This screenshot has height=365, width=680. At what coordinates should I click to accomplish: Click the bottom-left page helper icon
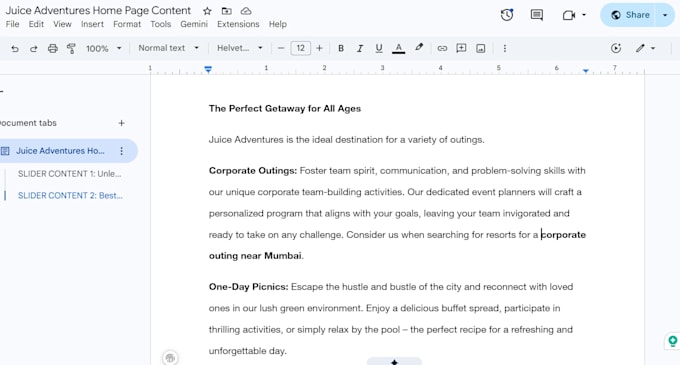click(x=170, y=358)
